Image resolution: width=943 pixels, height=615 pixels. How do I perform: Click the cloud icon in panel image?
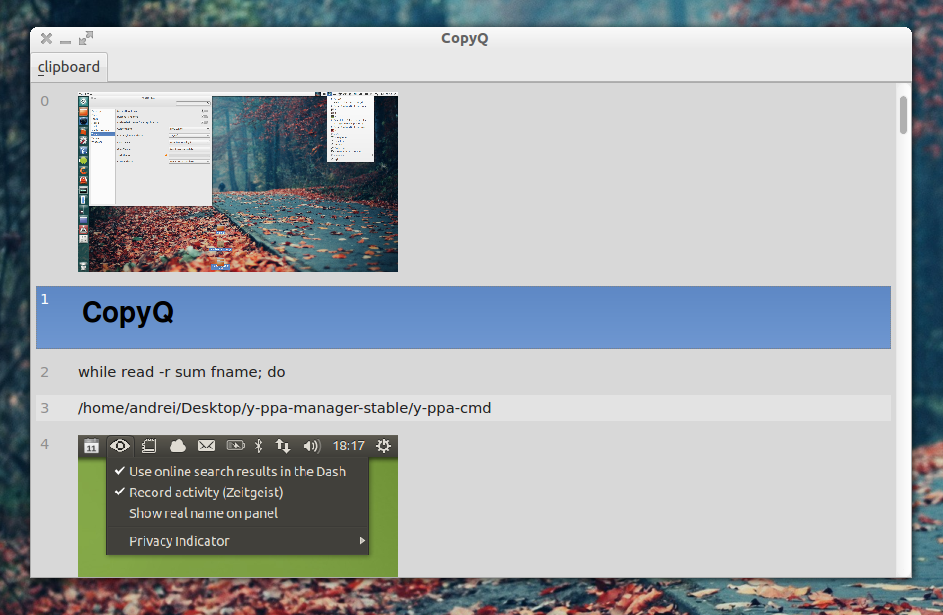coord(177,446)
